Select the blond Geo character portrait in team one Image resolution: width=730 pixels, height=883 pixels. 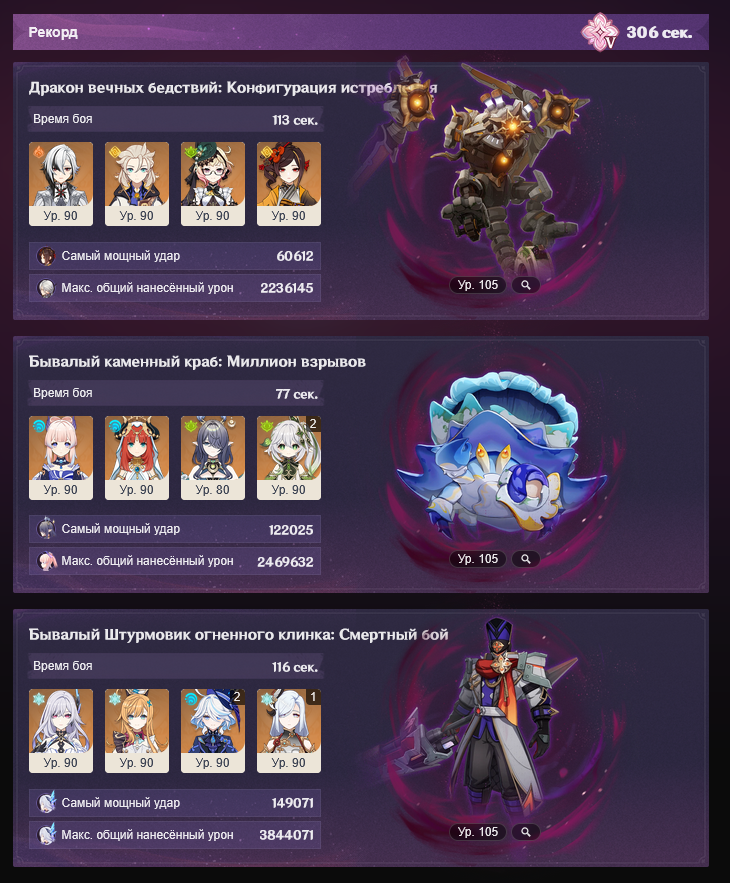(x=137, y=184)
